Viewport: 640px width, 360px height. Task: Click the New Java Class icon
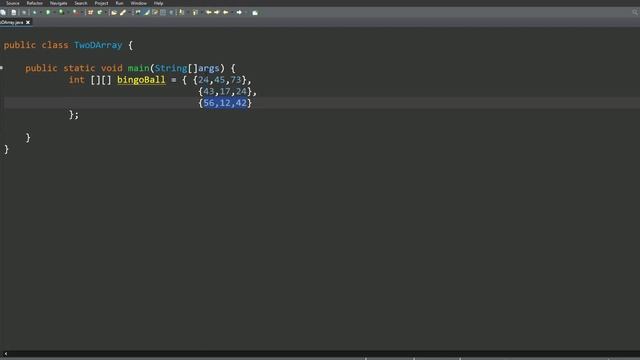coord(100,12)
